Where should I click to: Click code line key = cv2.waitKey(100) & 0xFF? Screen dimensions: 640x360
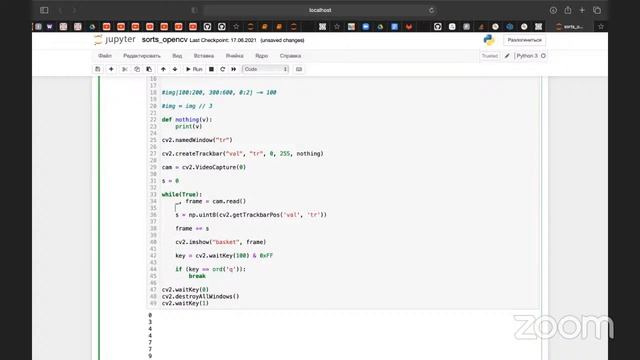(x=224, y=256)
